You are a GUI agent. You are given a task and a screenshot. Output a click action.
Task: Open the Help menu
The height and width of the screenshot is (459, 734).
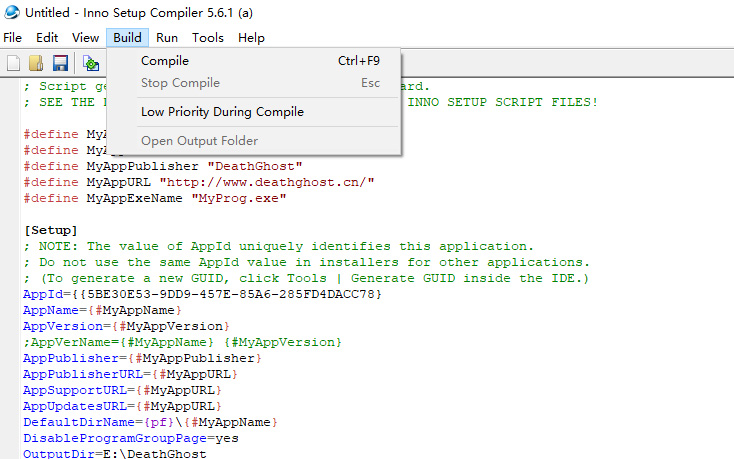click(x=251, y=37)
